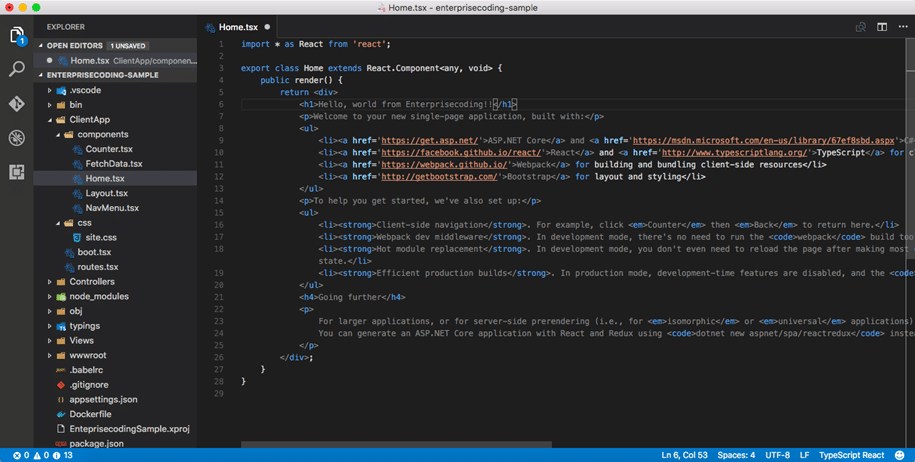This screenshot has height=462, width=915.
Task: Open routes.tsx file
Action: [x=97, y=267]
